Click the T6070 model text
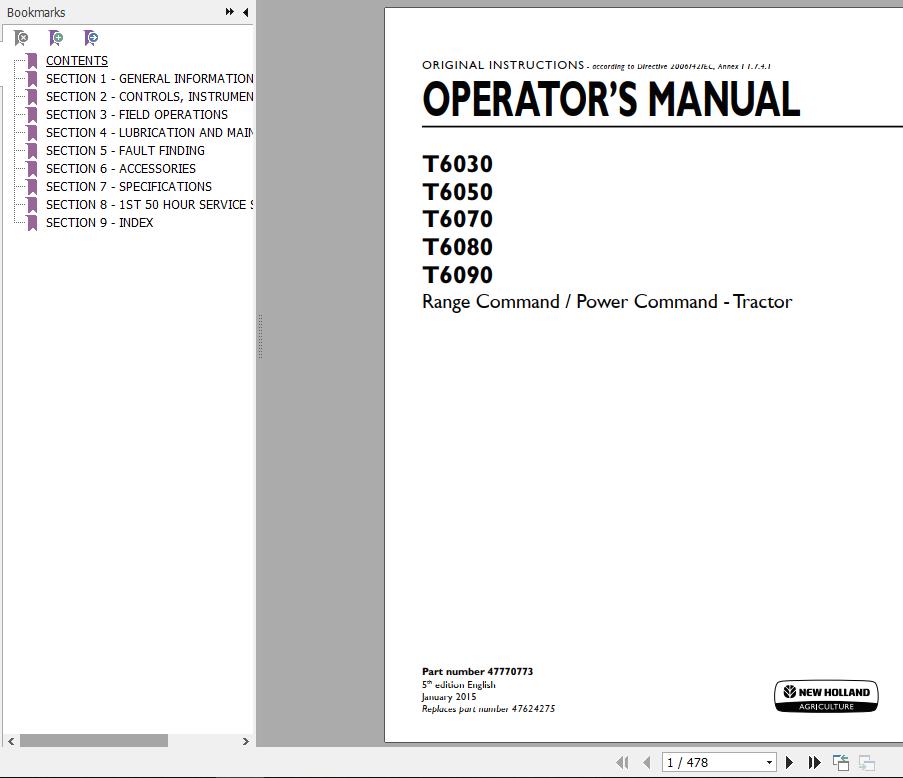 [x=458, y=219]
